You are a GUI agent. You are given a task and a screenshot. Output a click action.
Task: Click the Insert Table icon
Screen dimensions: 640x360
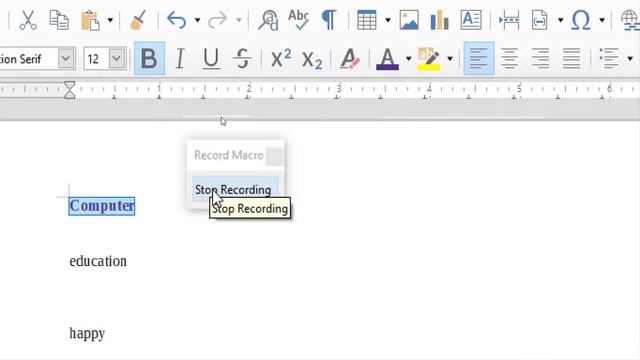[x=367, y=20]
